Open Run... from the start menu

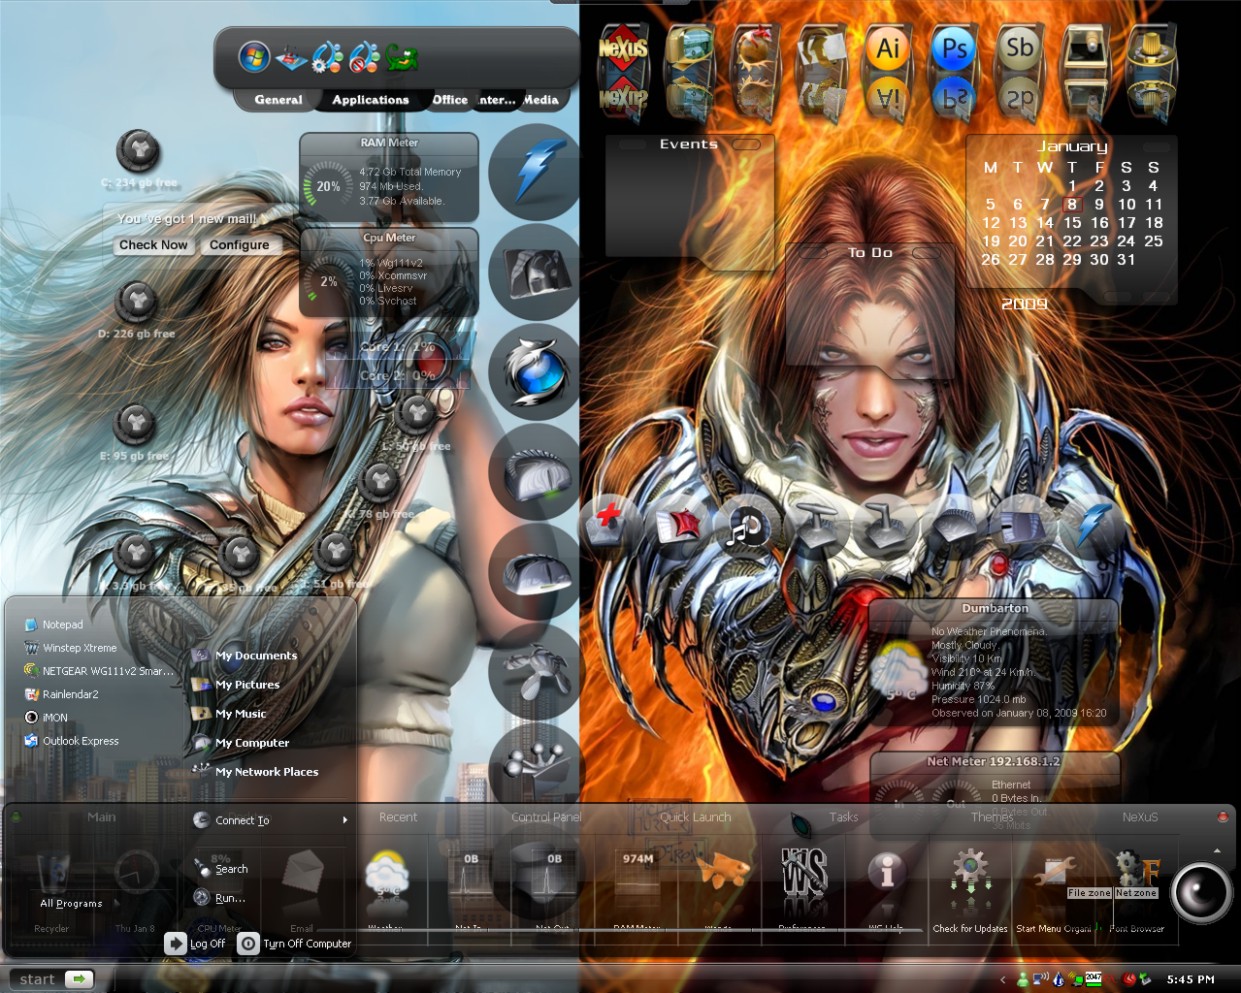(x=221, y=898)
